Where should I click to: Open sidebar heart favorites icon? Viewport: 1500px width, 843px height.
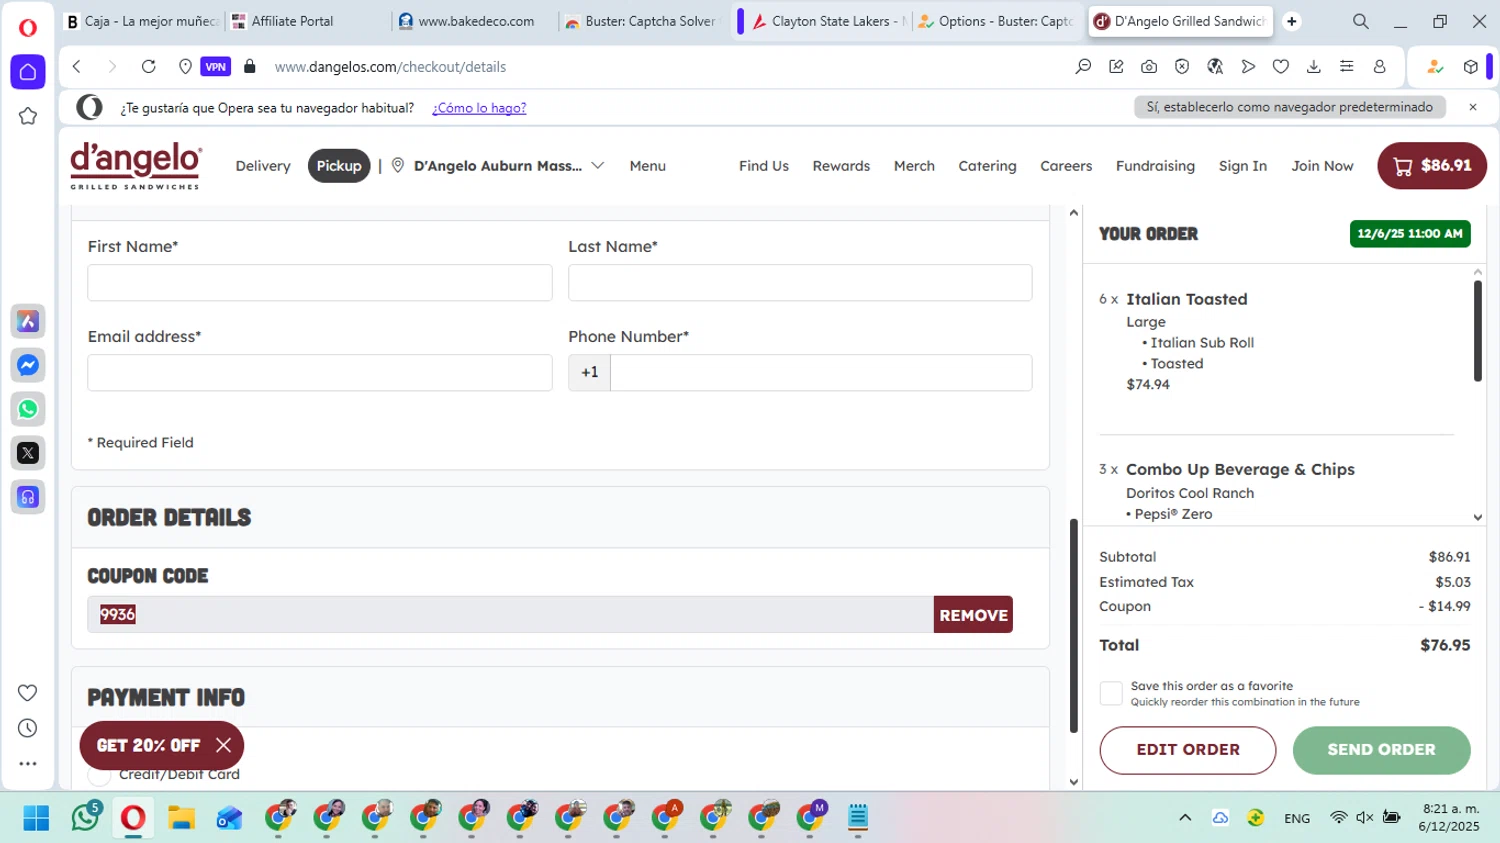[x=28, y=693]
